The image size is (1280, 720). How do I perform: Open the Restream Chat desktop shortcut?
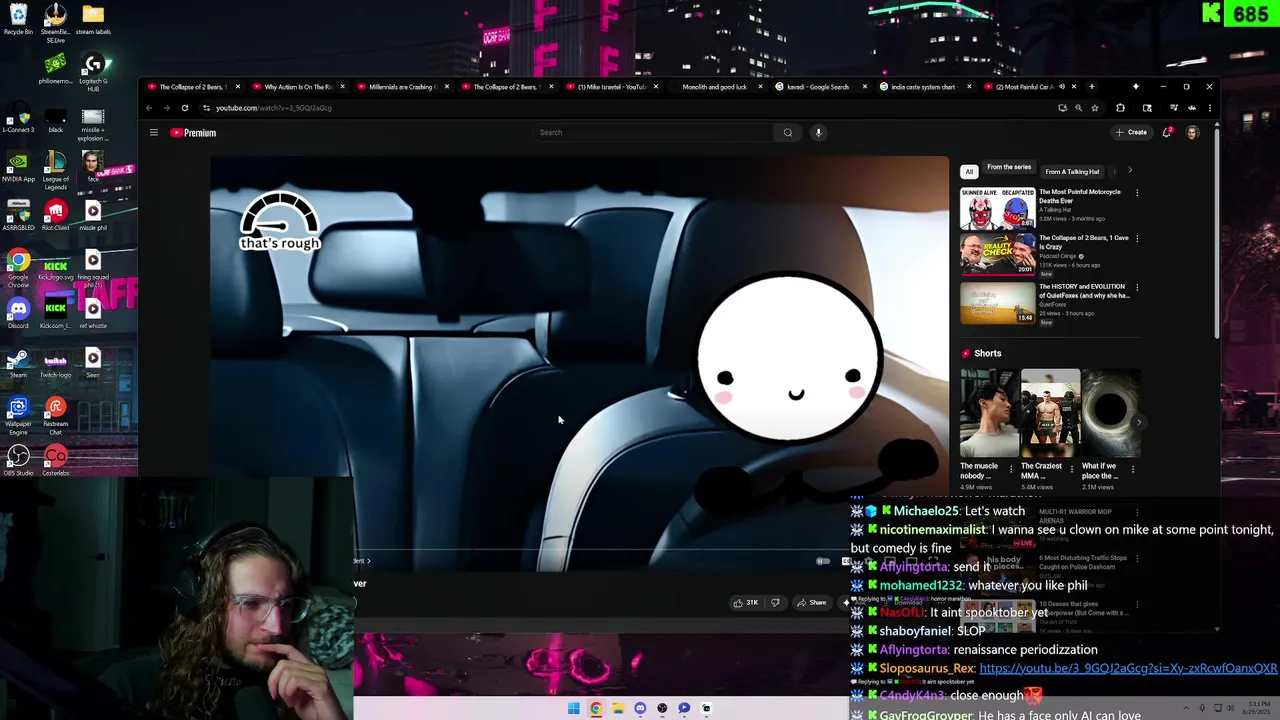(x=56, y=415)
